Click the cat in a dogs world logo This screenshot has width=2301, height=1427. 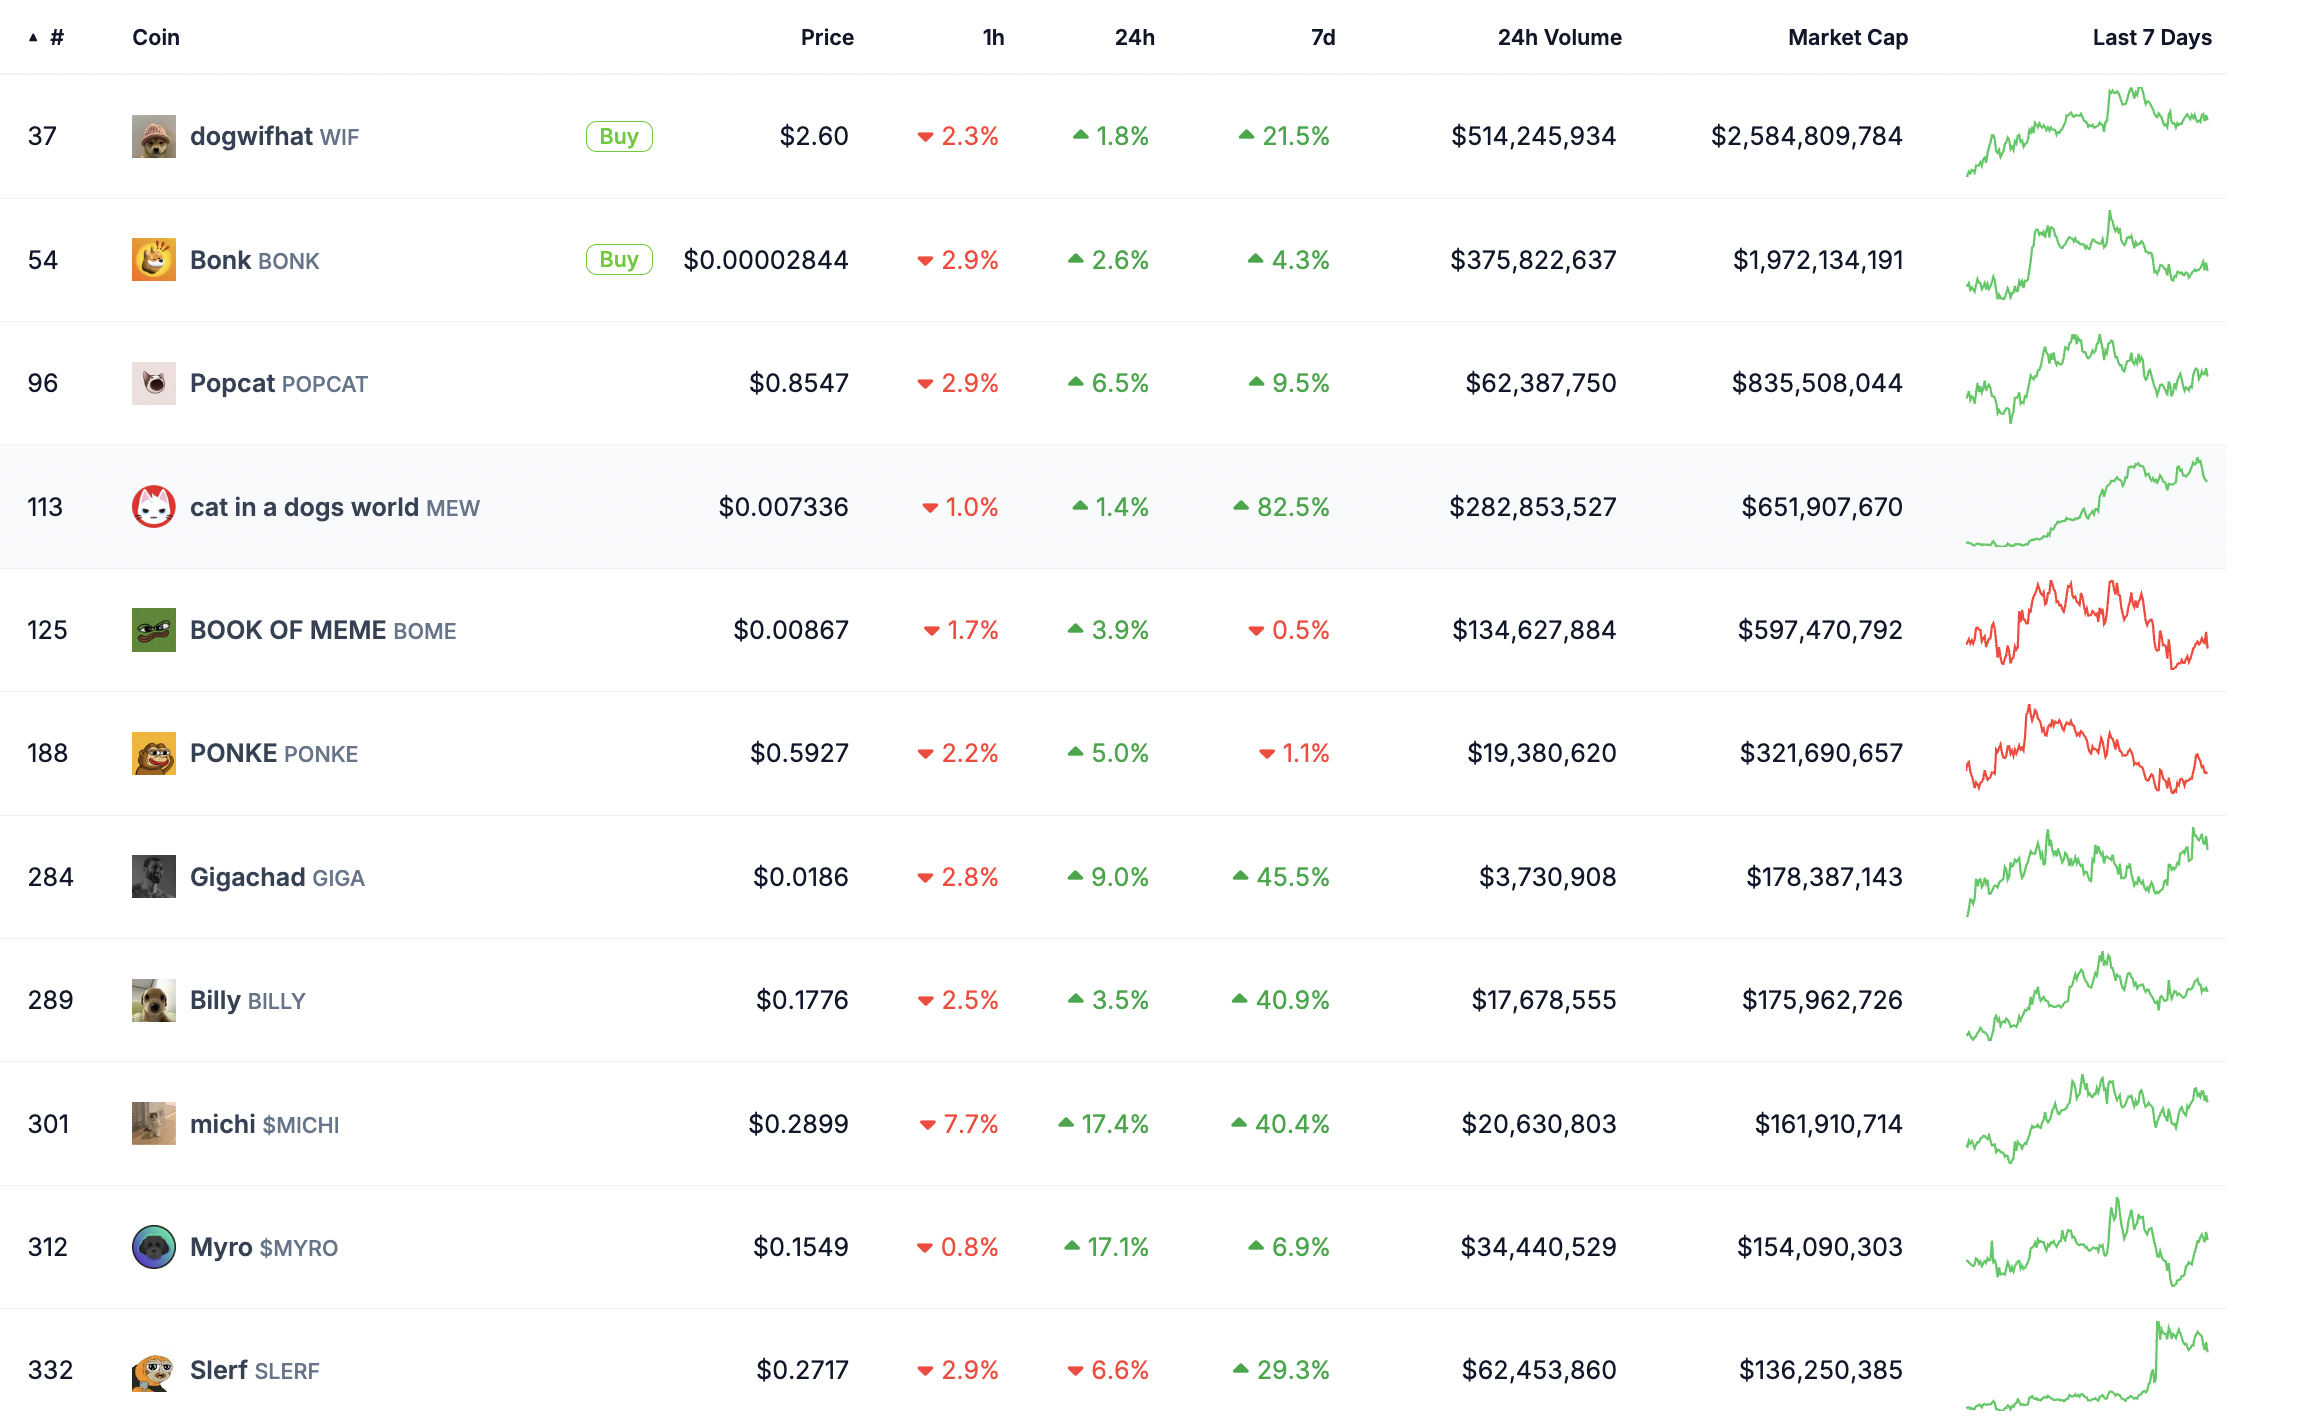(x=154, y=507)
